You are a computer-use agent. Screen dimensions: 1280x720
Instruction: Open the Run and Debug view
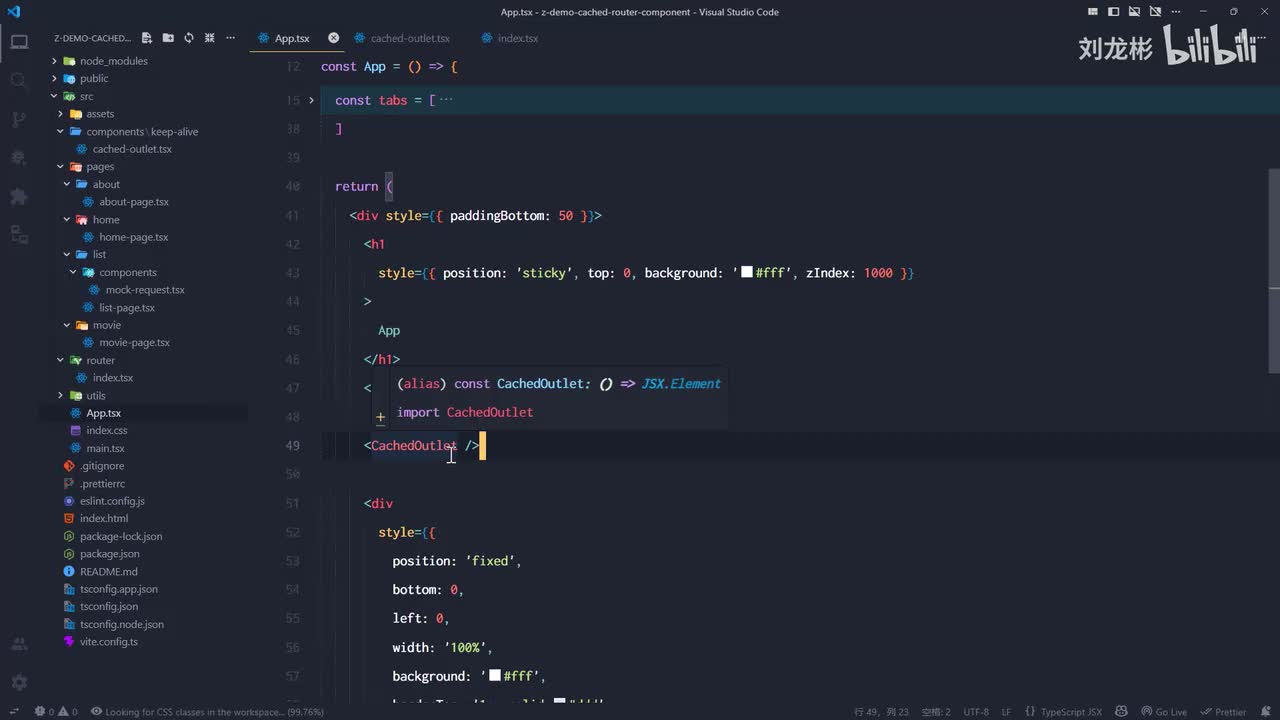pos(19,157)
